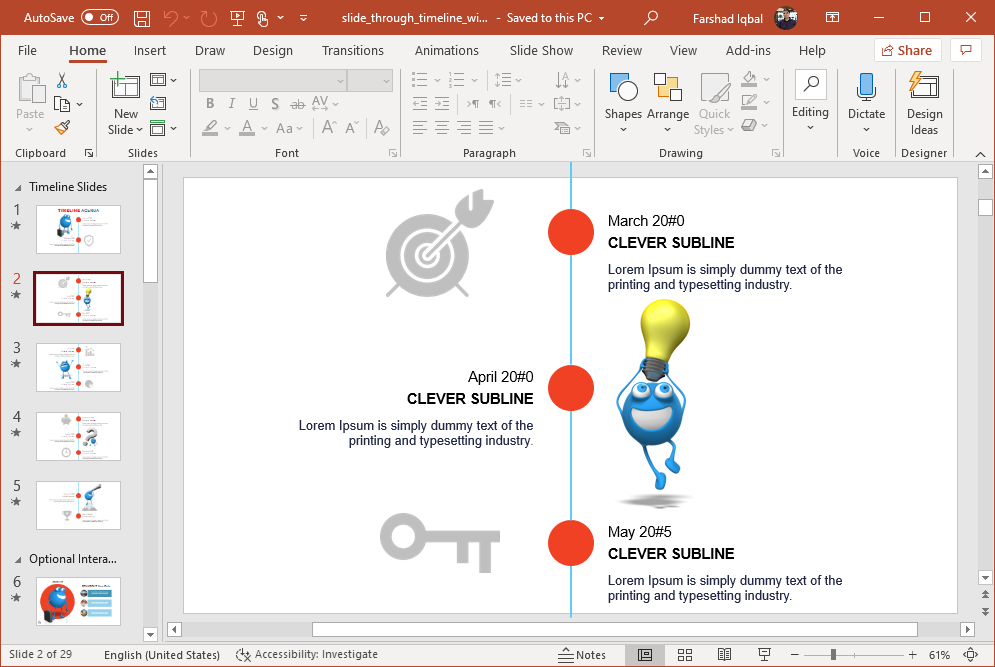Viewport: 995px width, 667px height.
Task: Click the Share button
Action: pos(907,50)
